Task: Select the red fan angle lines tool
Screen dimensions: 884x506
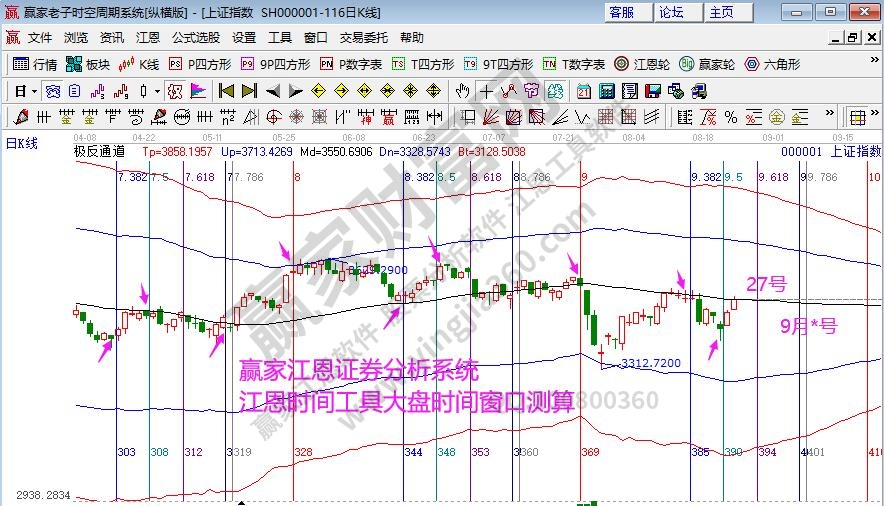Action: point(490,117)
